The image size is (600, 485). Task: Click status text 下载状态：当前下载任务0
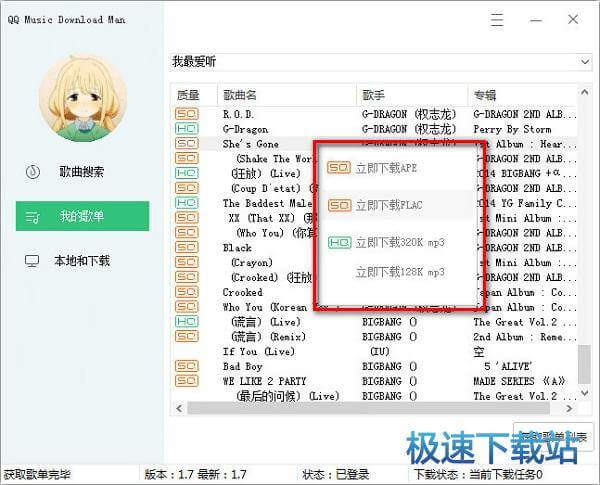(478, 475)
